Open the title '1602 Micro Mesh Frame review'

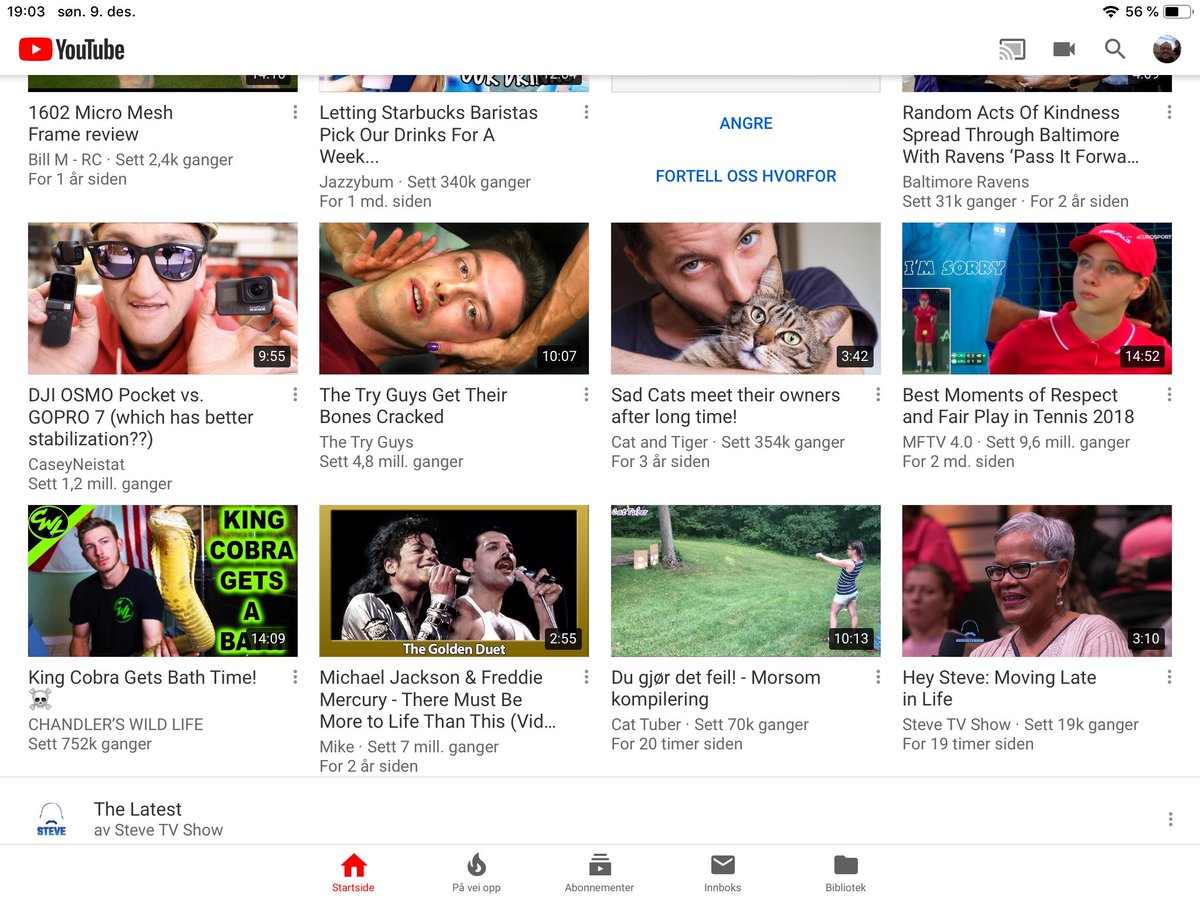[x=100, y=124]
